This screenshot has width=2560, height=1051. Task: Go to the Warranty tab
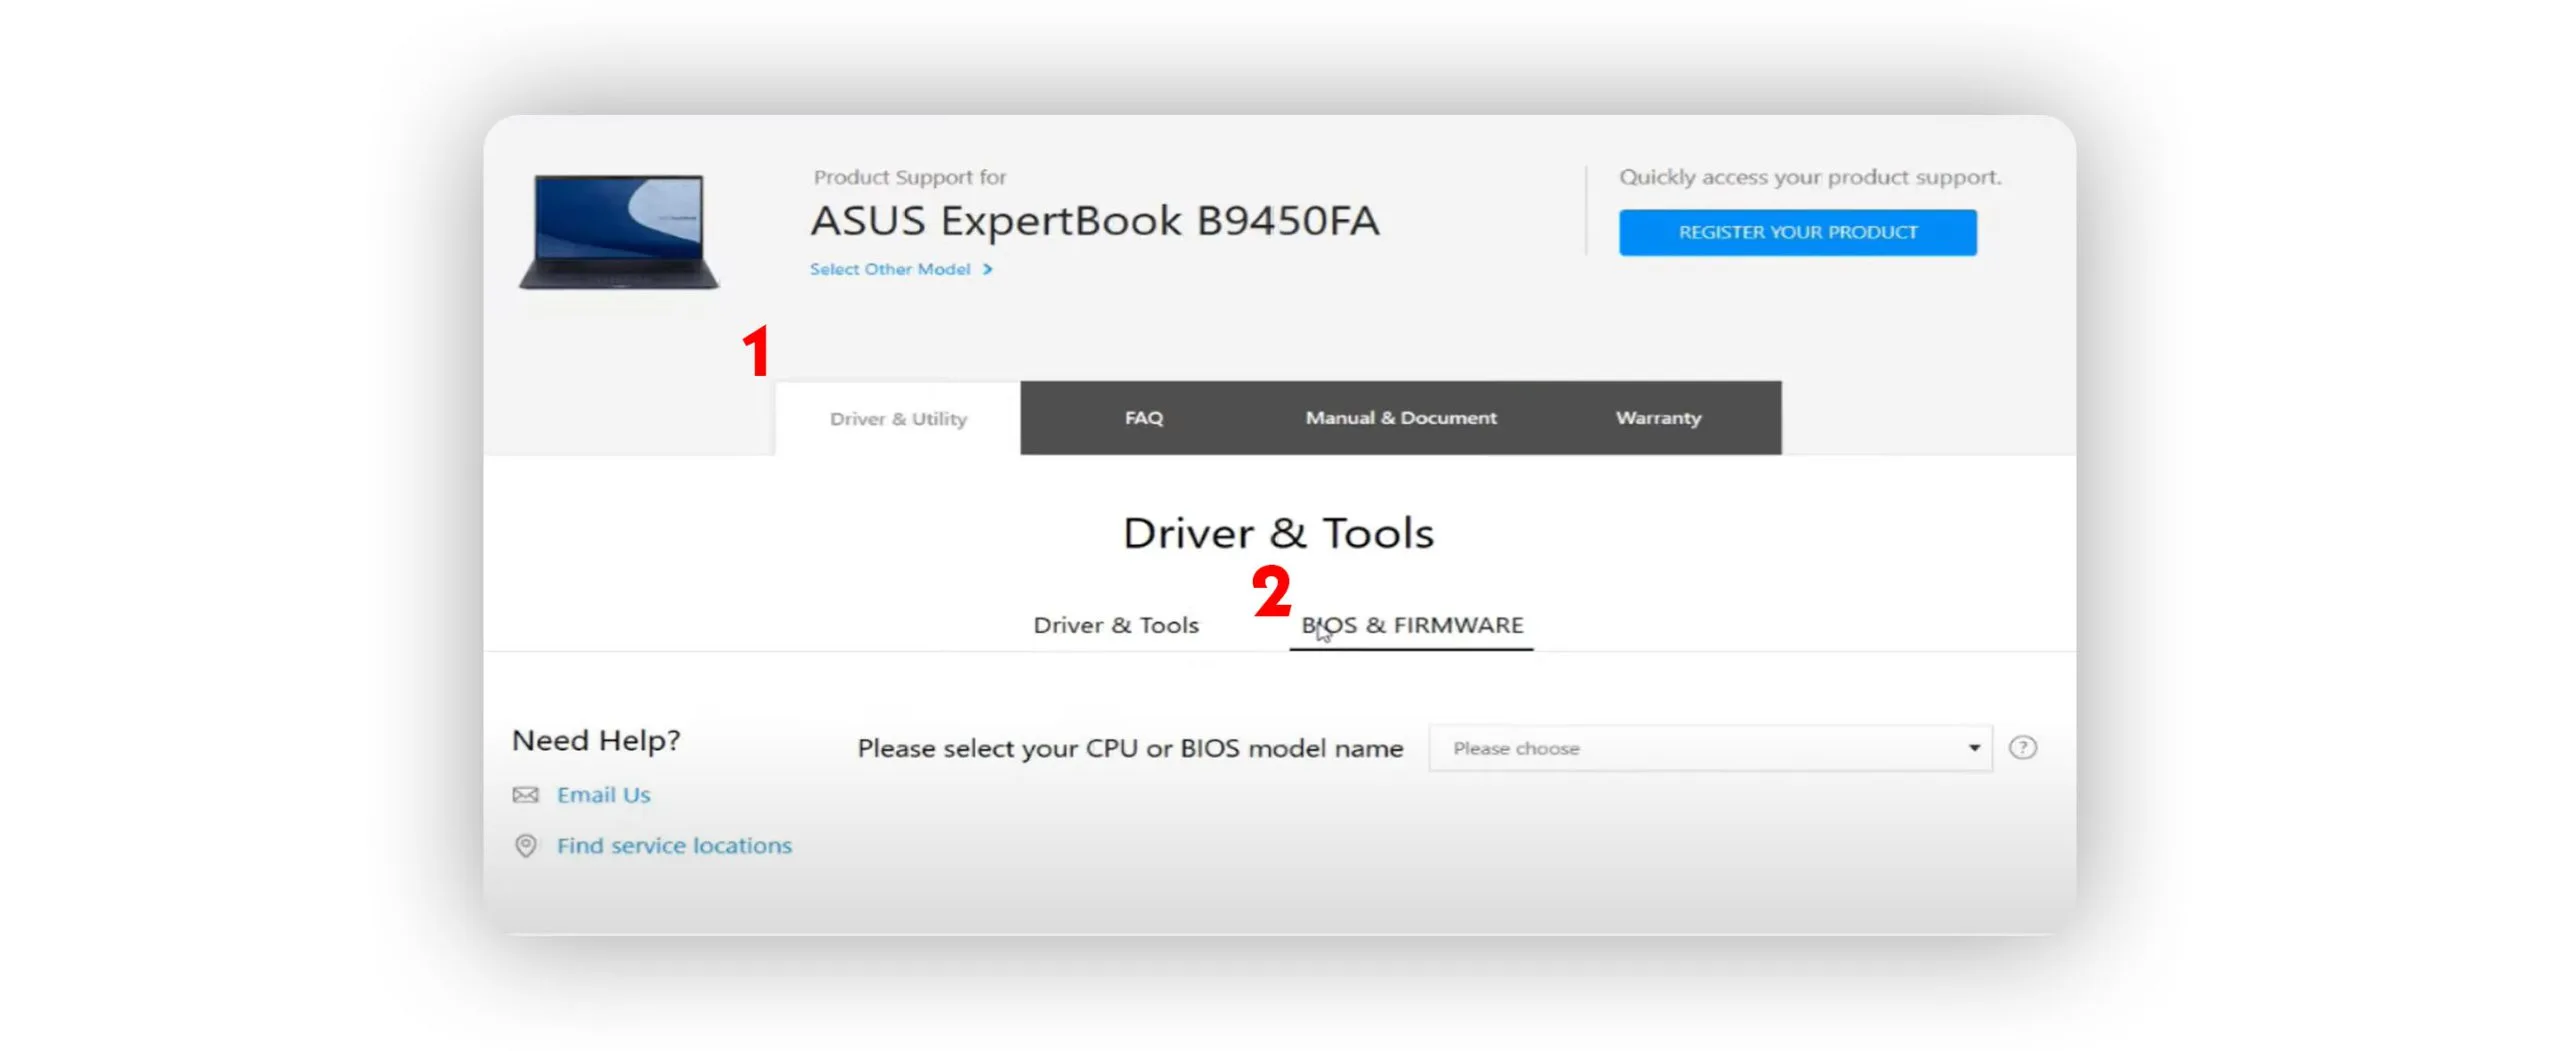tap(1657, 418)
